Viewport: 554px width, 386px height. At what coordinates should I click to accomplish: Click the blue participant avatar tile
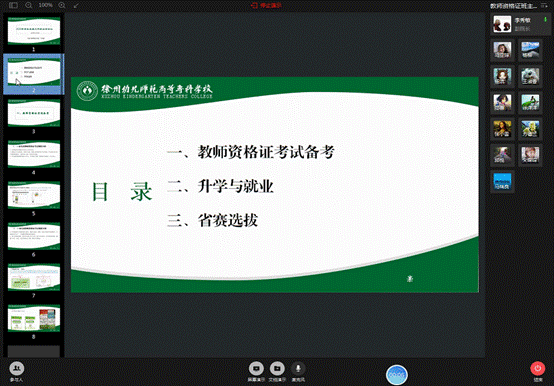[x=502, y=182]
